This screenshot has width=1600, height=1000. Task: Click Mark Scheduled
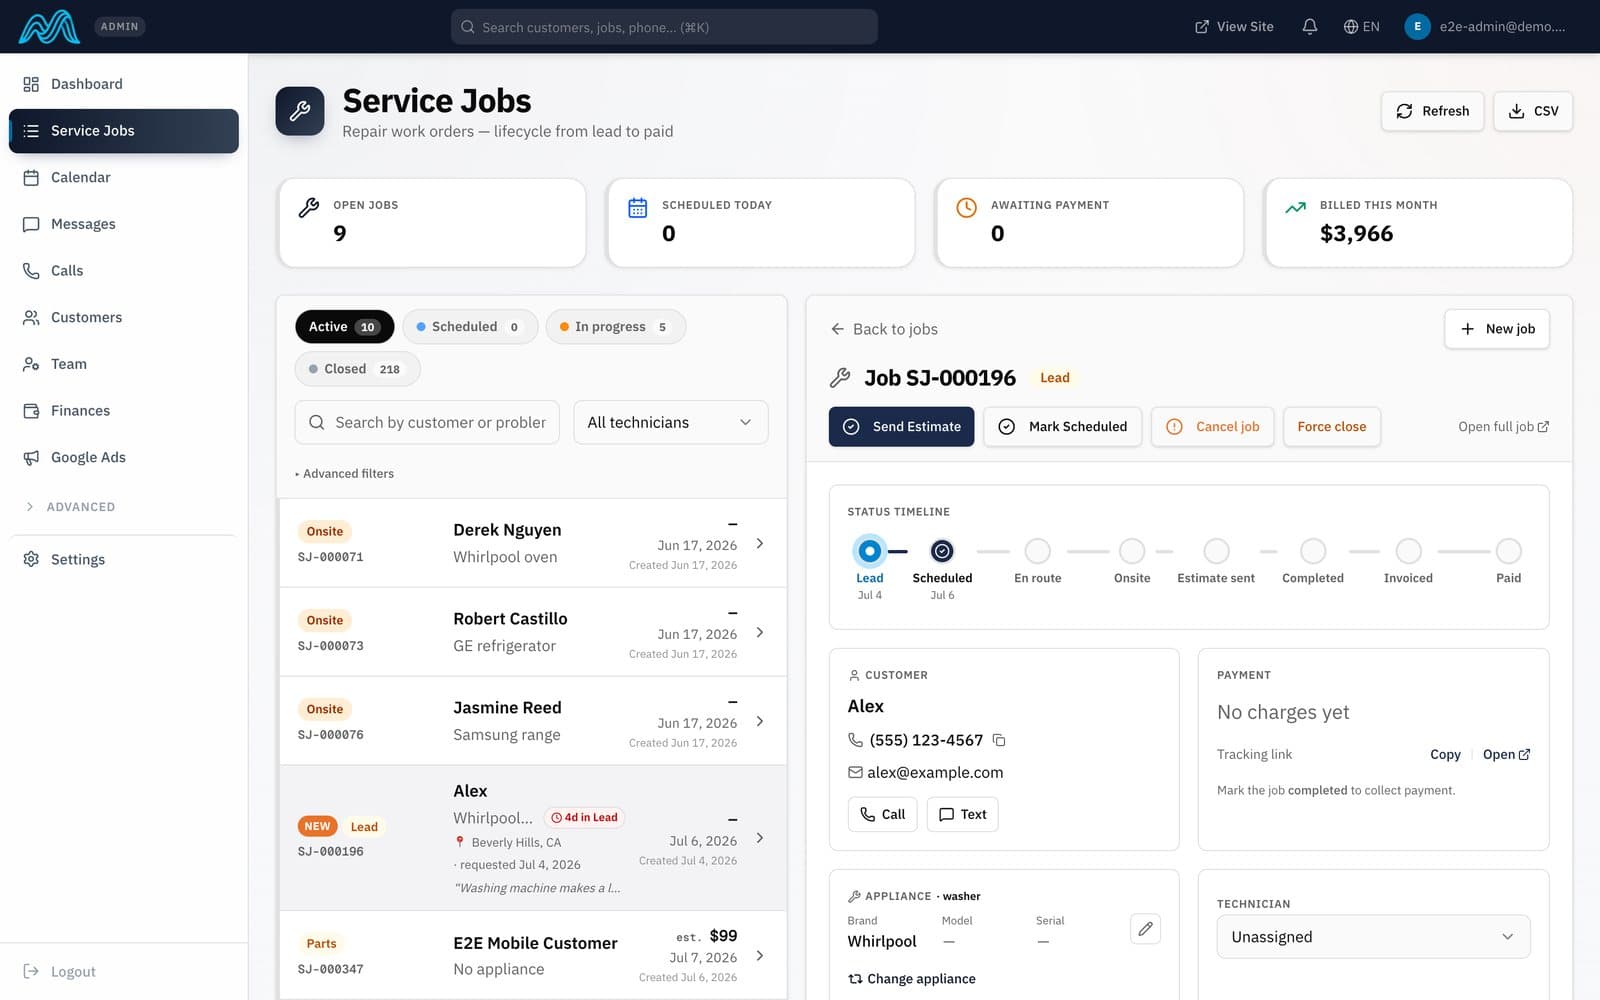click(x=1062, y=426)
